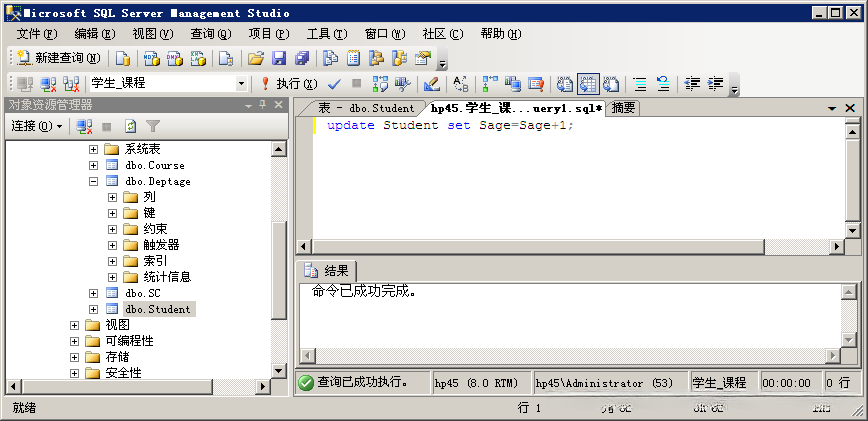The height and width of the screenshot is (421, 868).
Task: Click the Database Engine Query icon
Action: [122, 58]
